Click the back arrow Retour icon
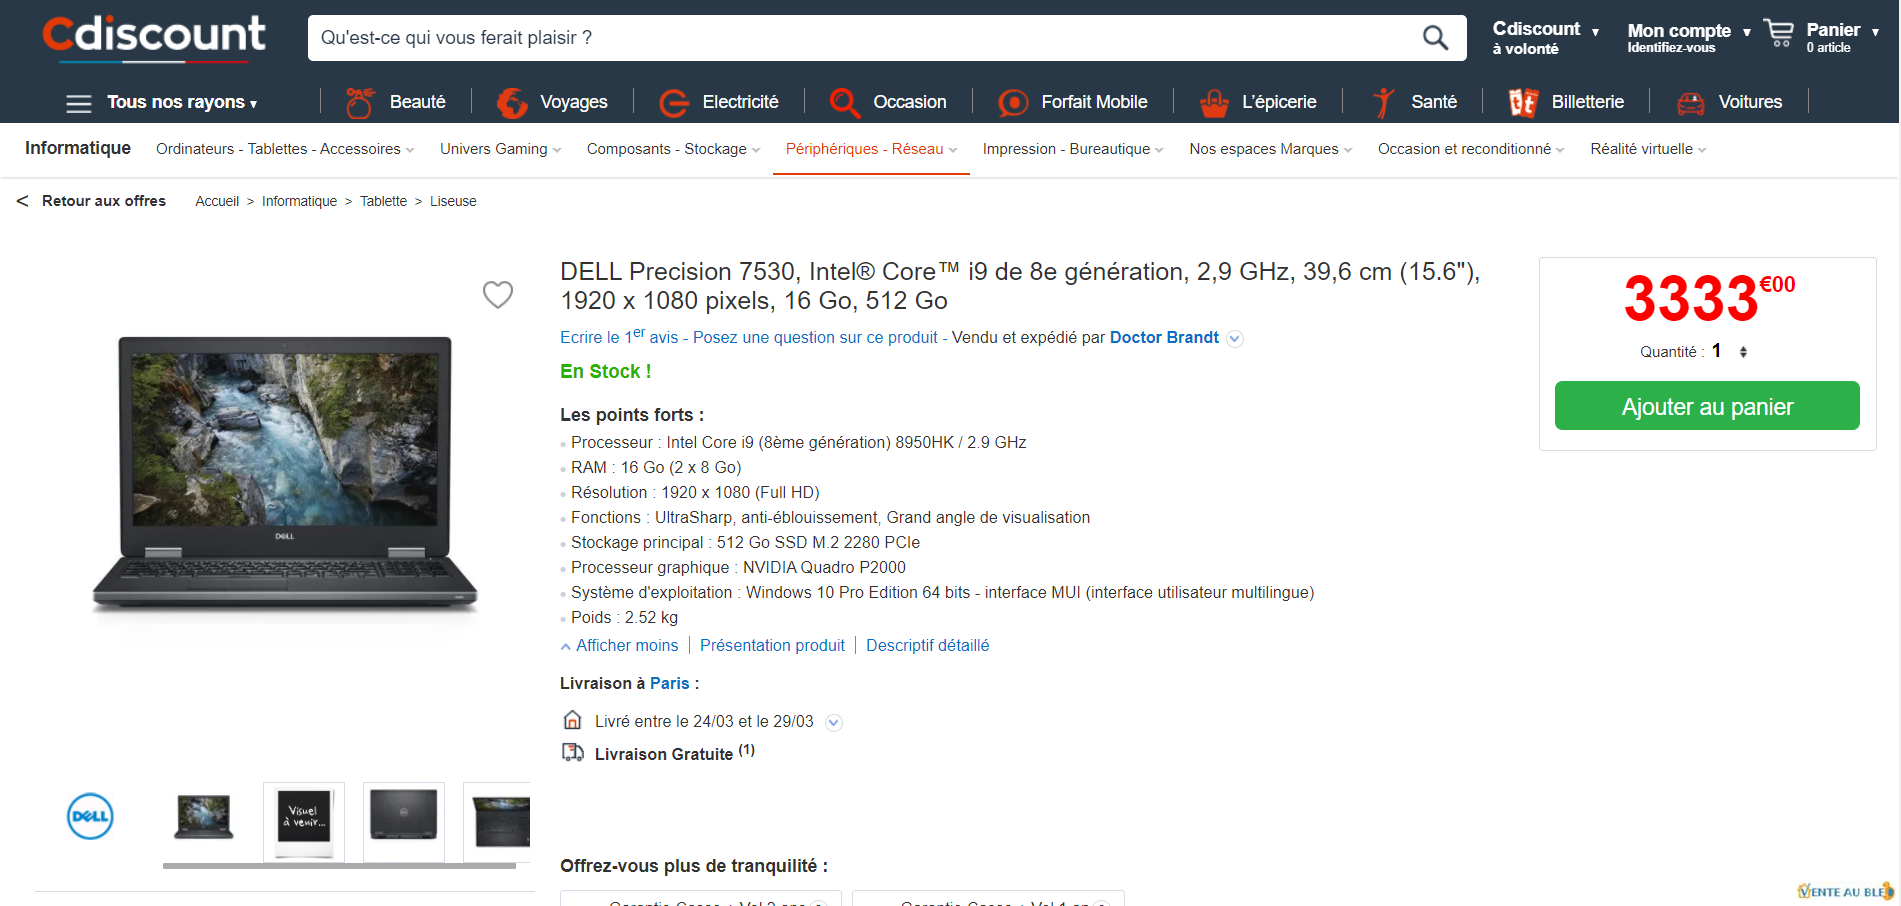 click(x=22, y=201)
